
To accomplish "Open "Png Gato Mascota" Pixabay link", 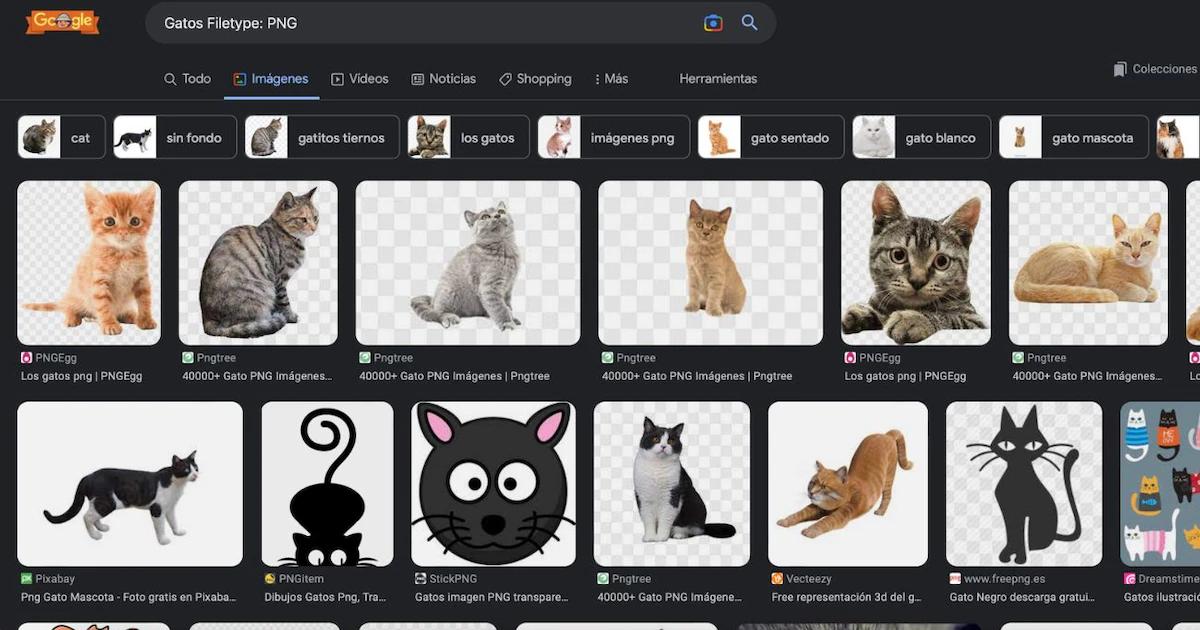I will 128,597.
